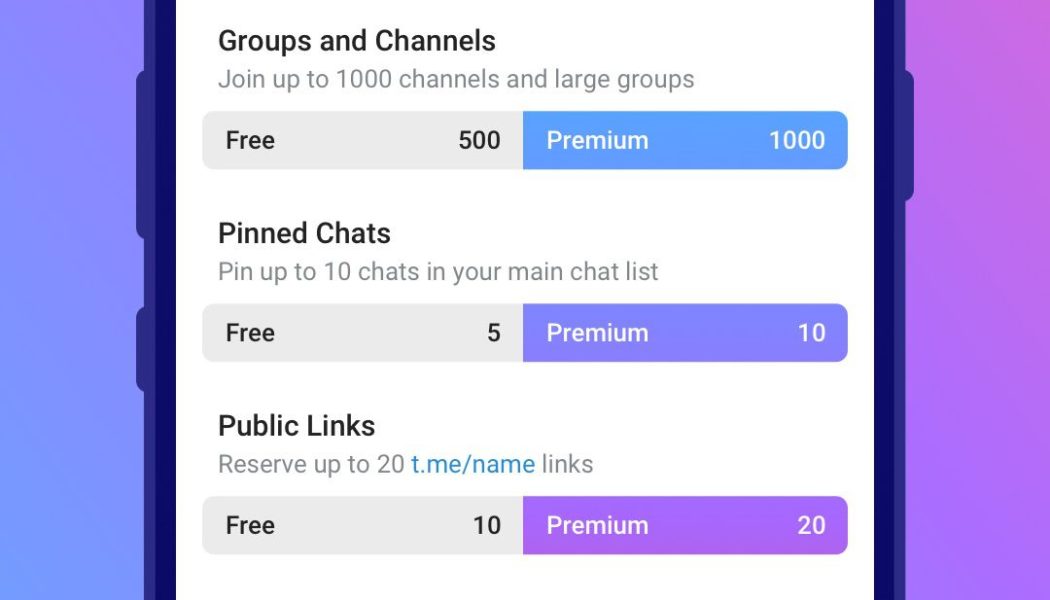The height and width of the screenshot is (600, 1050).
Task: Toggle the Premium side of Pinned Chats bar
Action: click(x=684, y=332)
